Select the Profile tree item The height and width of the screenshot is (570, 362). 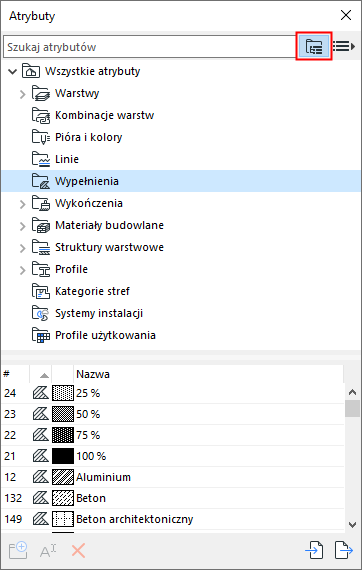[x=71, y=269]
